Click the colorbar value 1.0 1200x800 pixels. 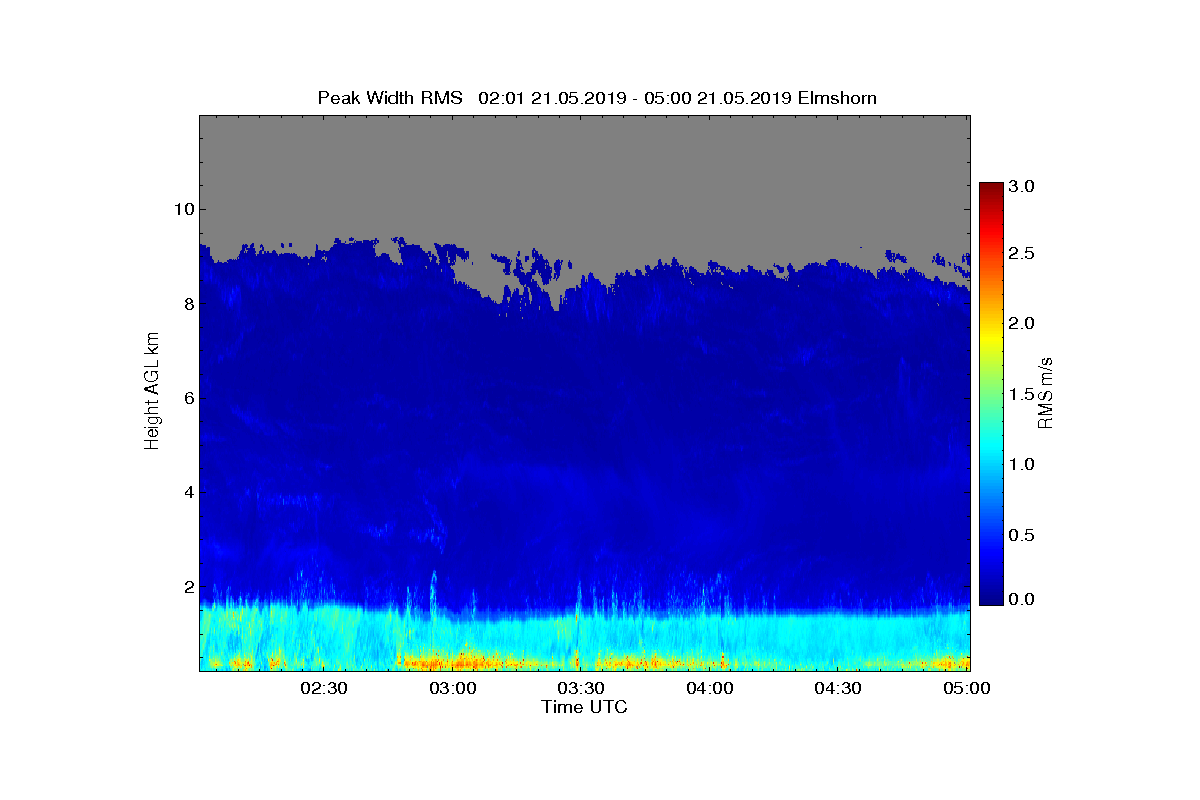1022,465
